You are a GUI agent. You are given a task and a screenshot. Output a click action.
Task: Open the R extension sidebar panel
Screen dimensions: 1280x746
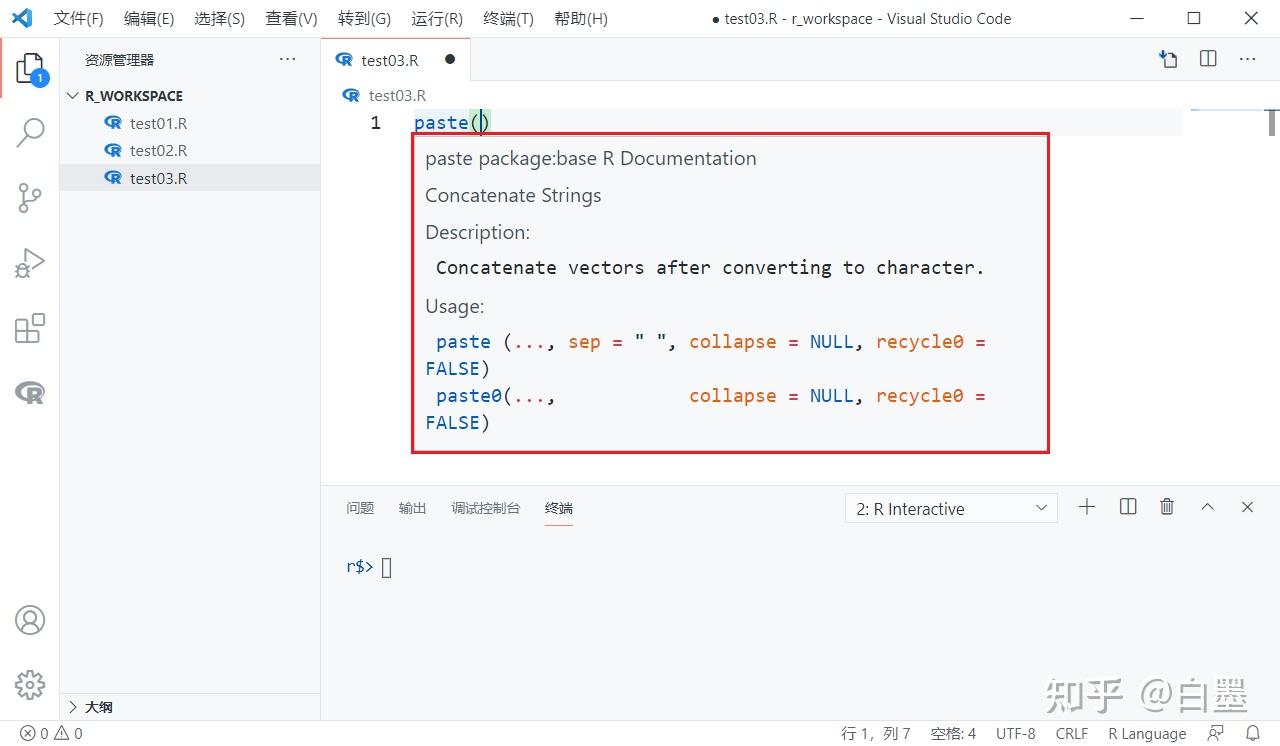pyautogui.click(x=30, y=393)
